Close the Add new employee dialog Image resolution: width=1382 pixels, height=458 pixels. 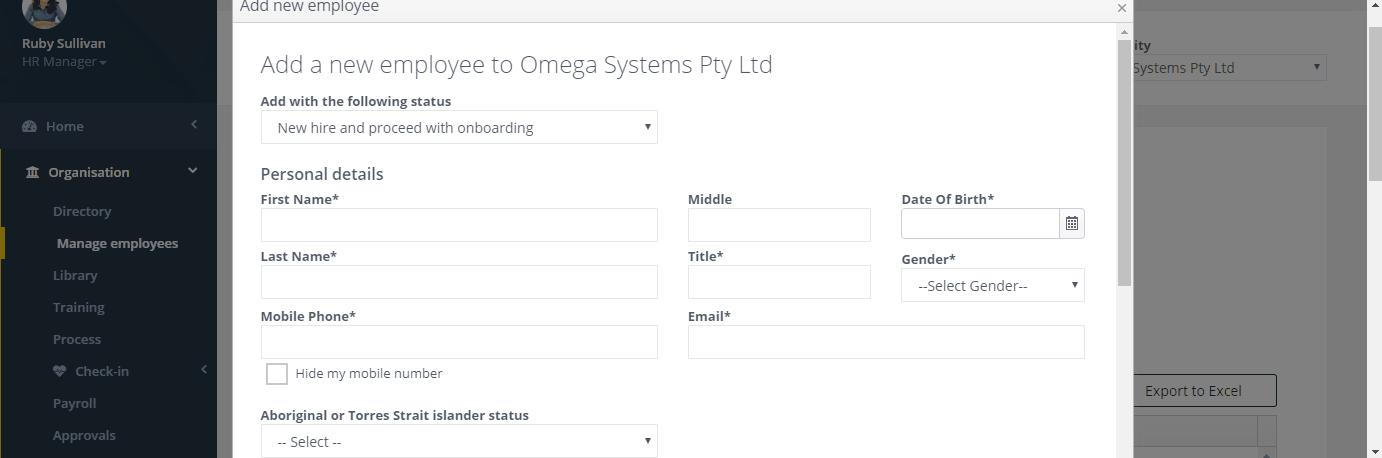point(1122,8)
